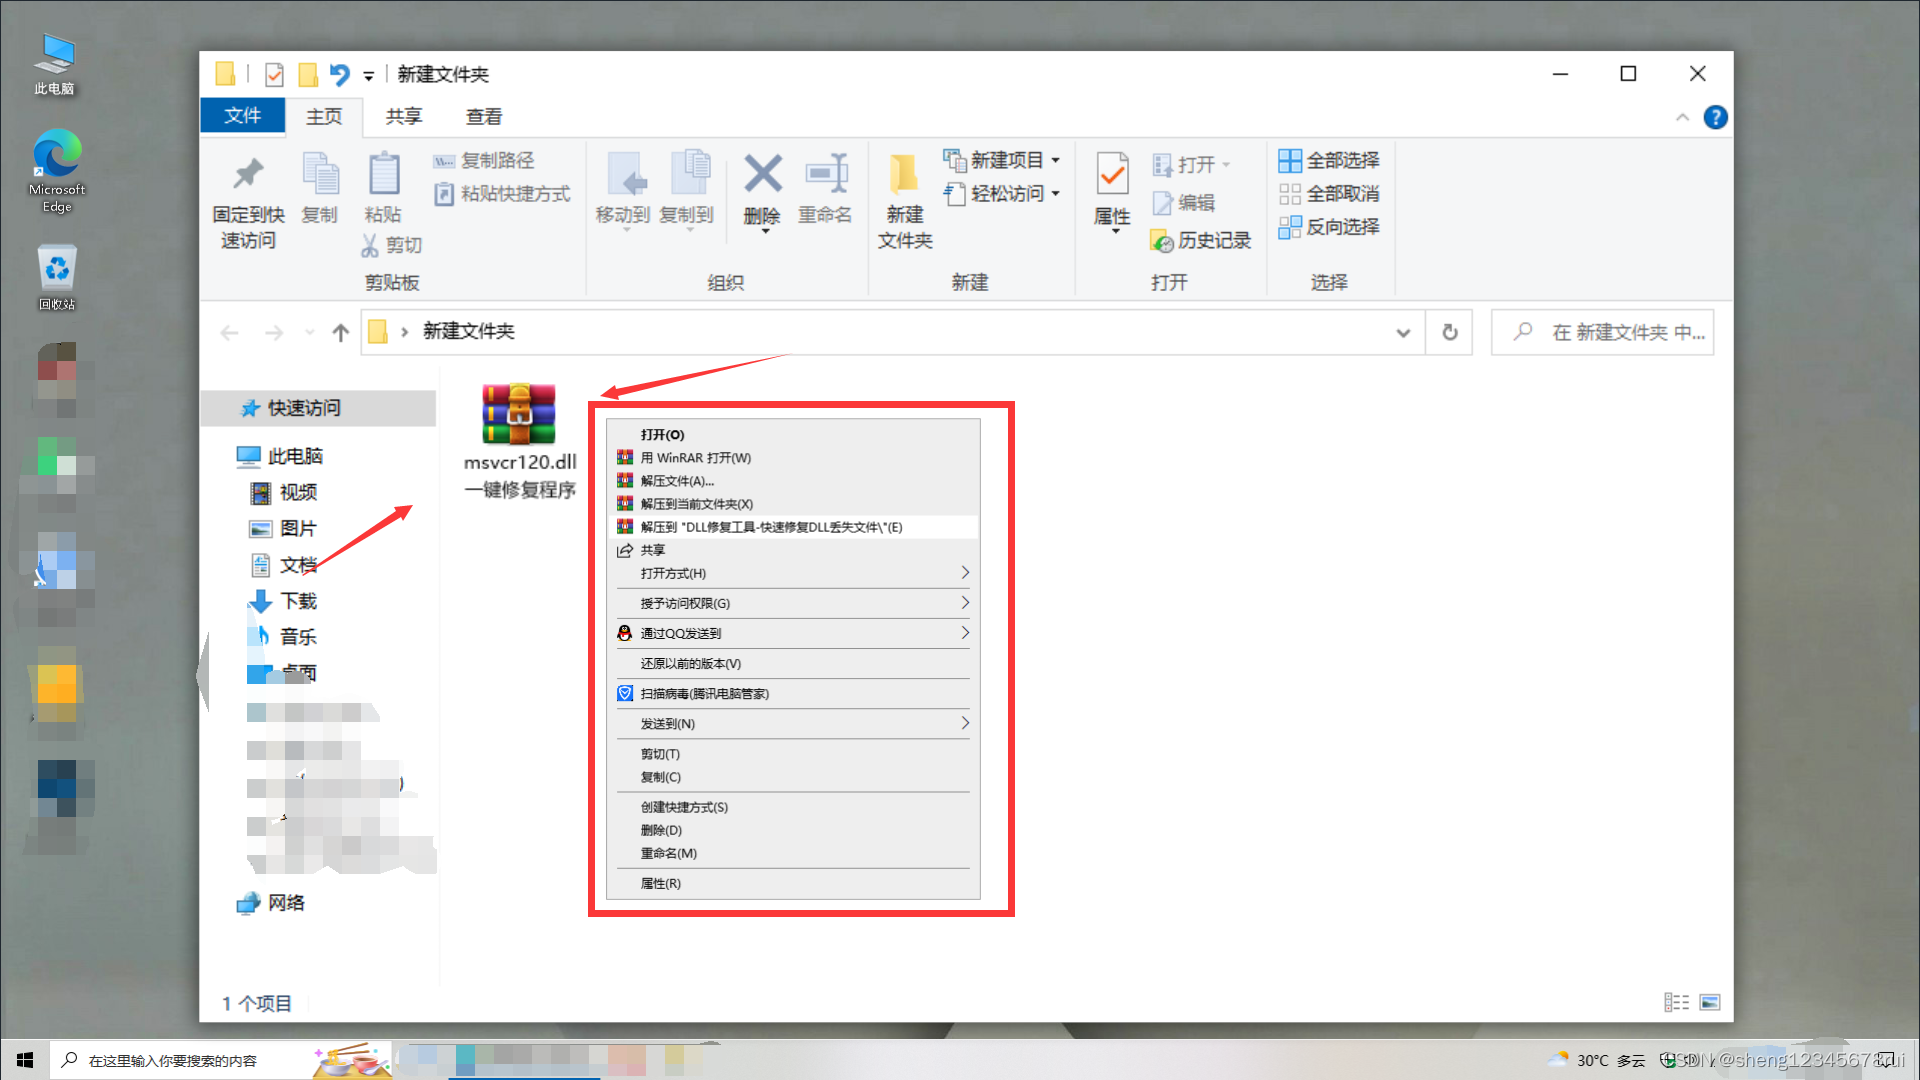Select Scan for viruses context menu entry

click(x=704, y=693)
